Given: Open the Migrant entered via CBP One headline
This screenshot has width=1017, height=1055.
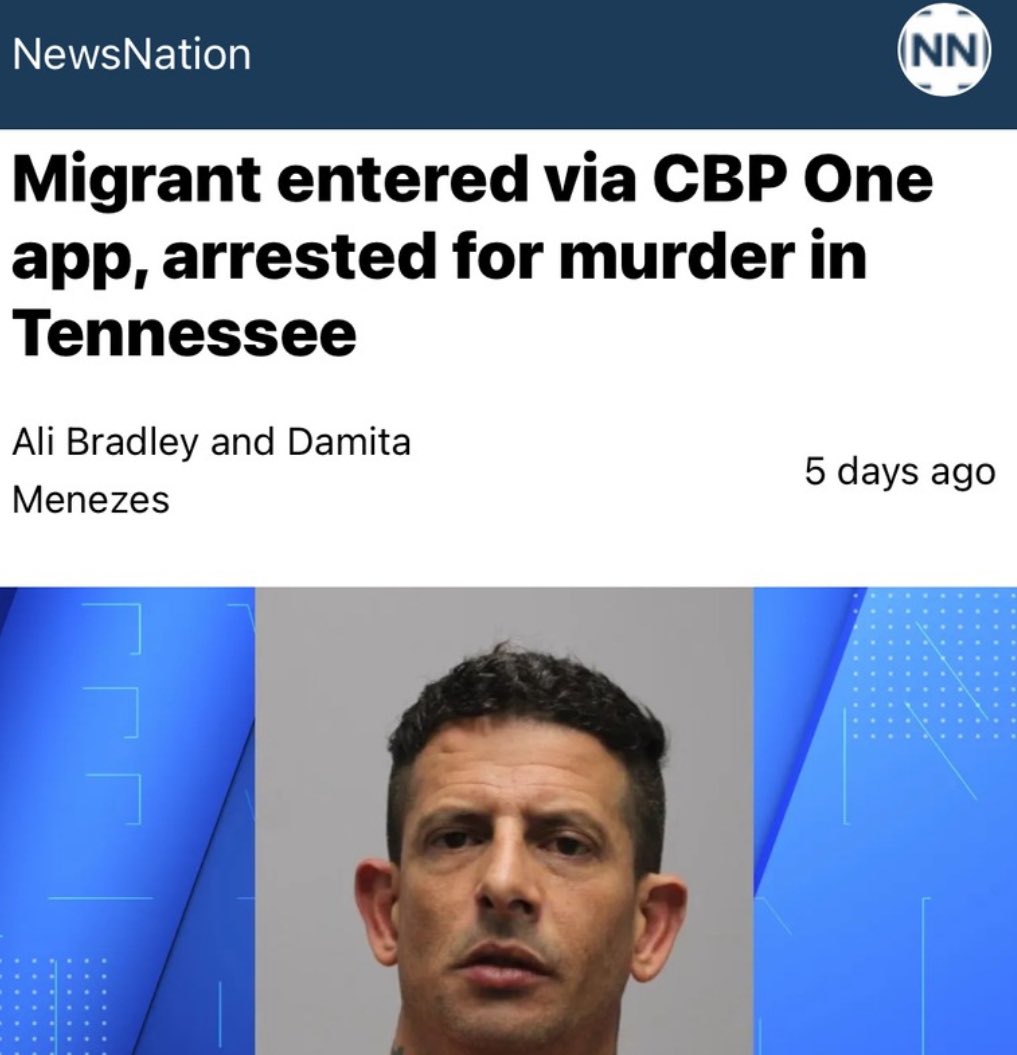Looking at the screenshot, I should 472,256.
